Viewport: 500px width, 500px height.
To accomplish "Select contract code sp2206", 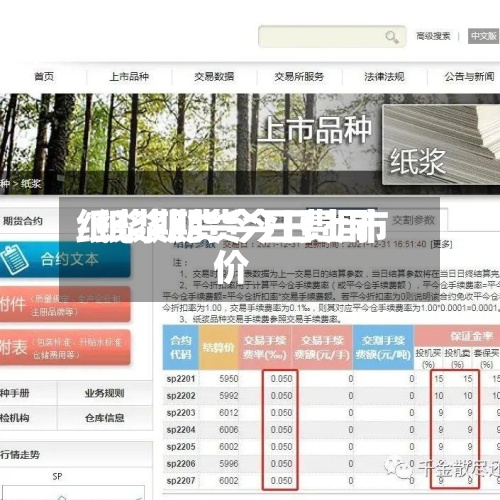I will pos(181,464).
